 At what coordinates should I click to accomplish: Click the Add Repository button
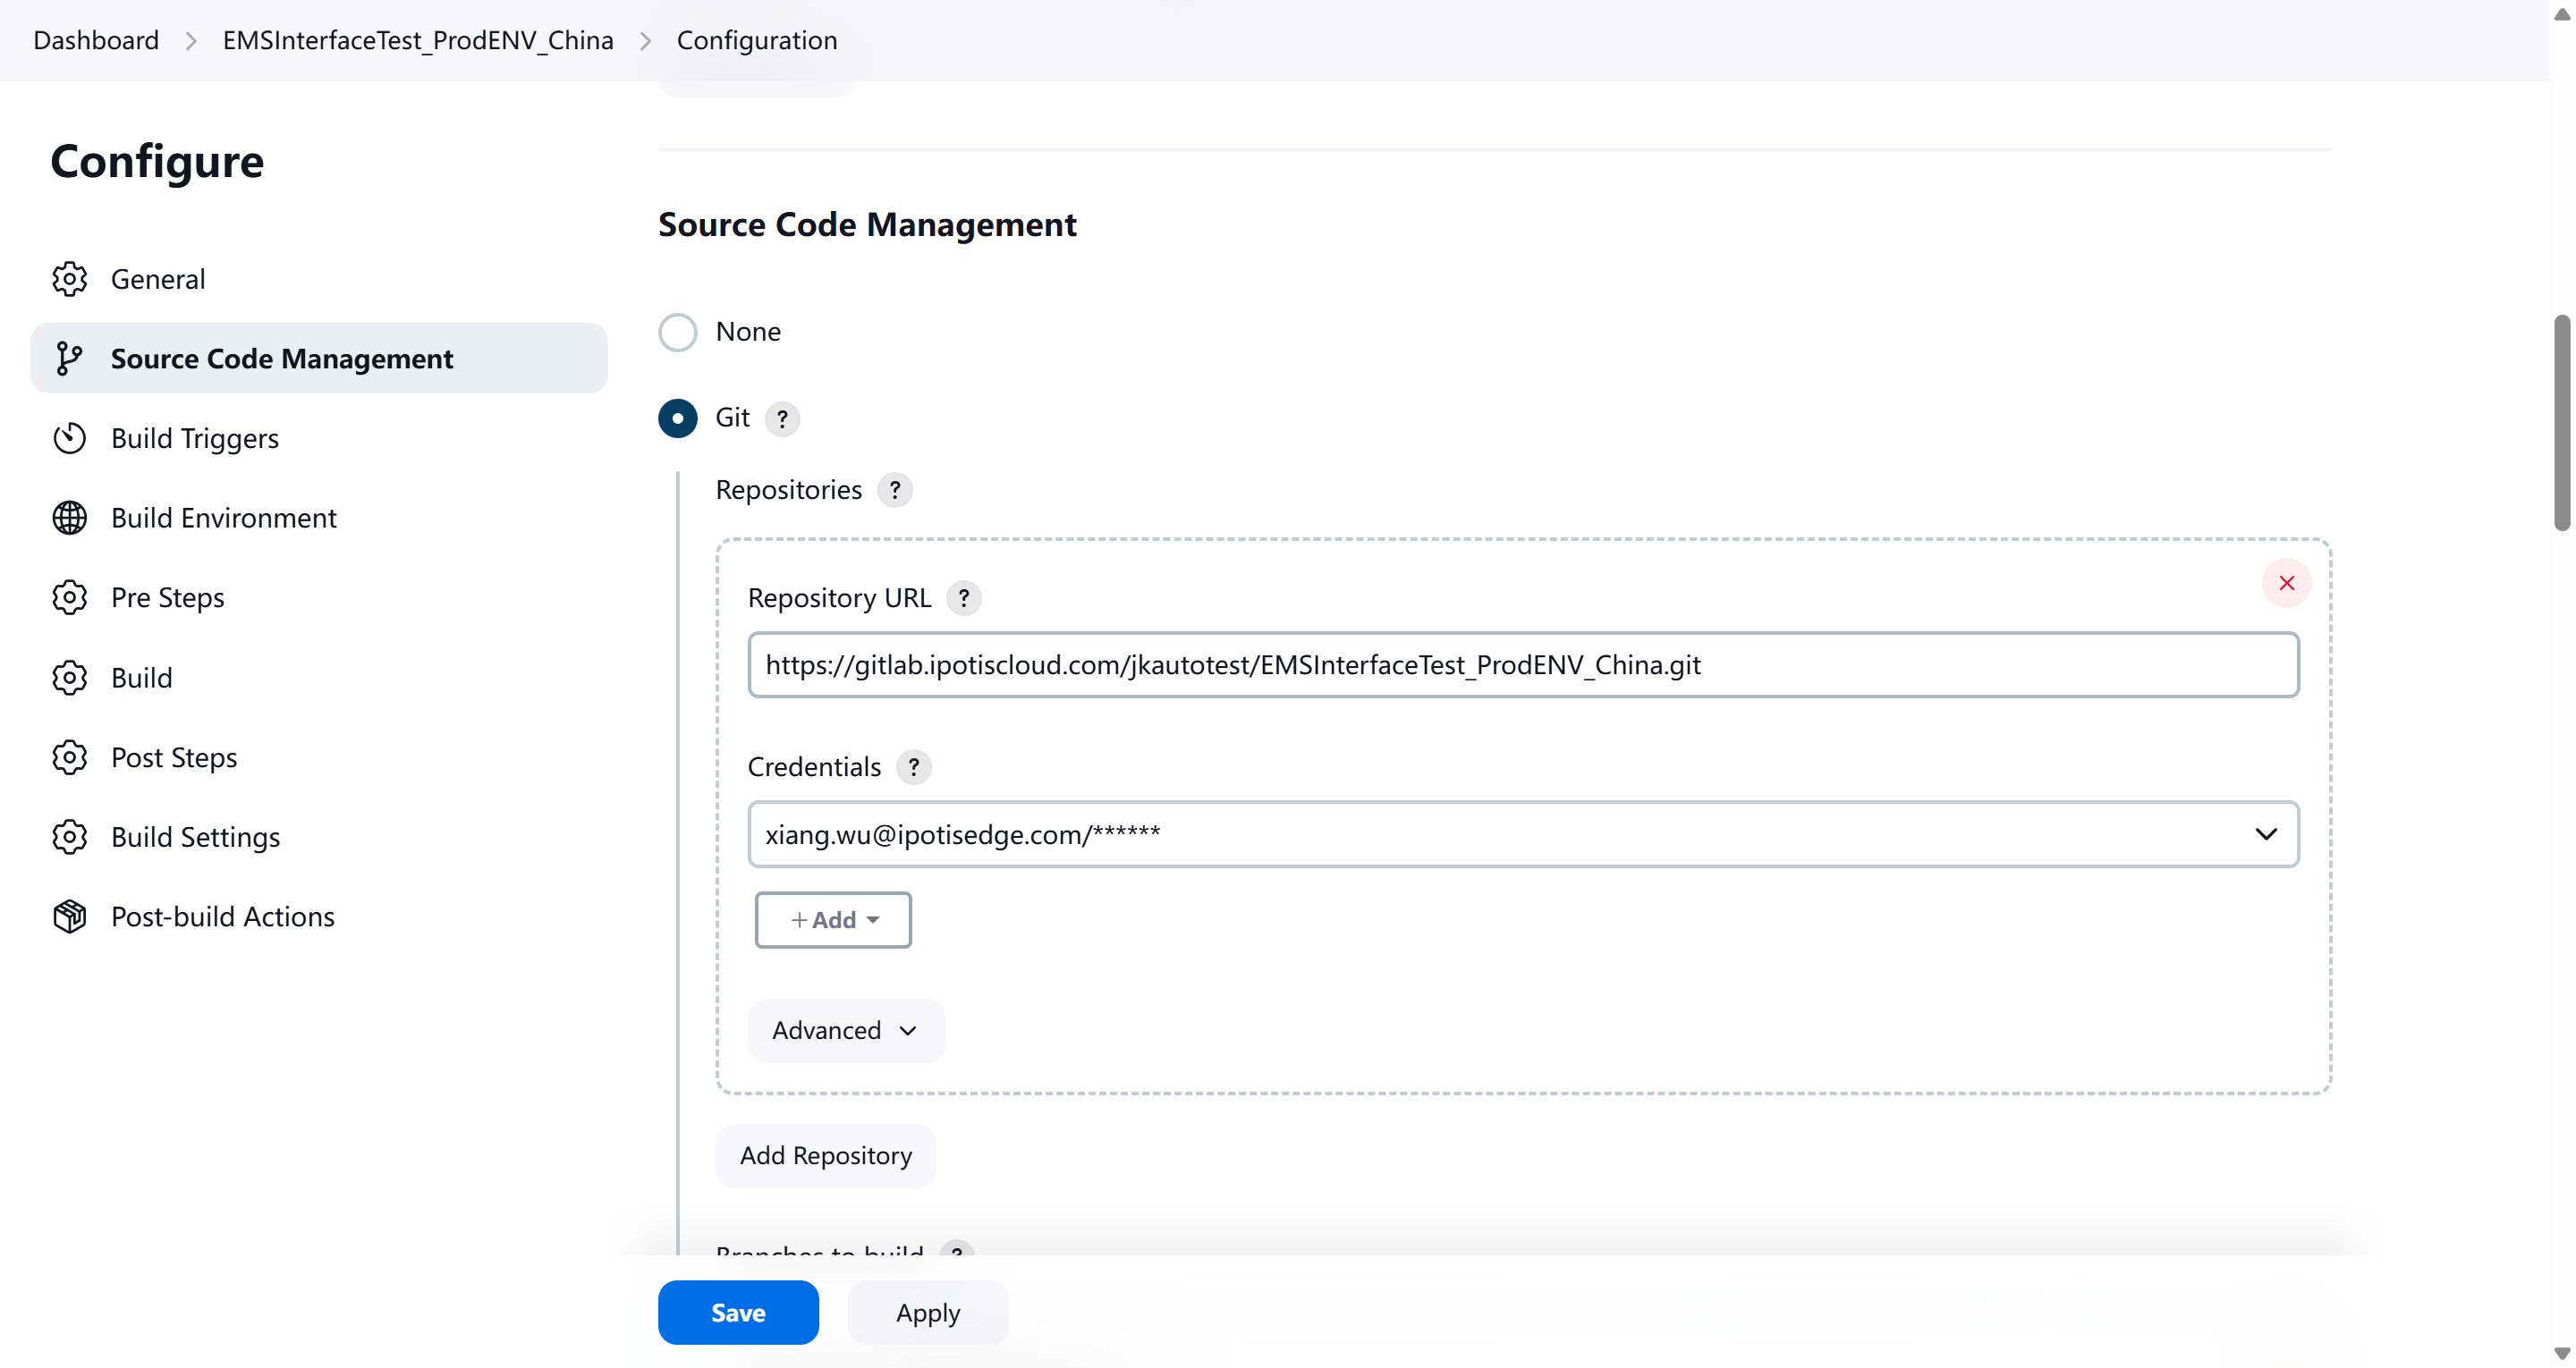pos(825,1155)
